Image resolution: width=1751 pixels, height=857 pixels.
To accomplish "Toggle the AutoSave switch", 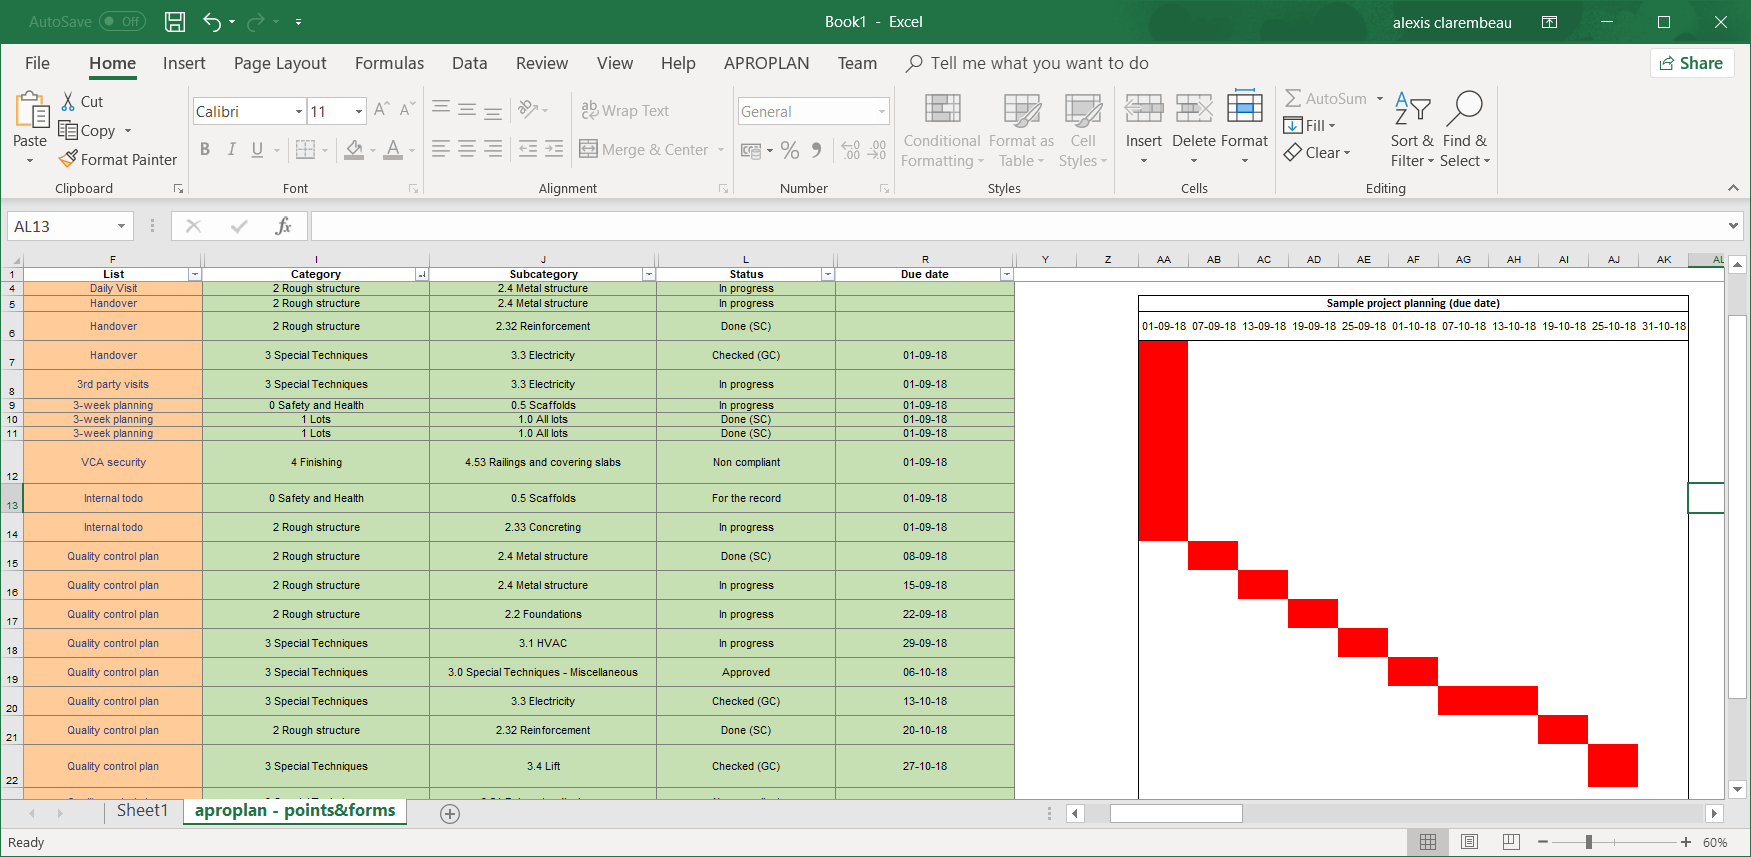I will [x=123, y=21].
